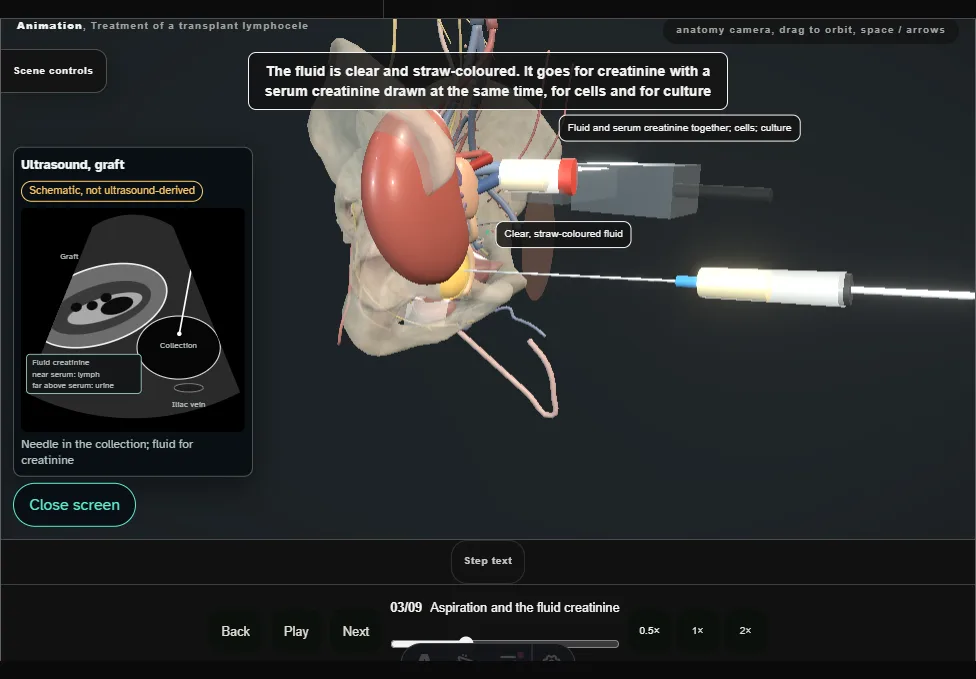
Task: Click the 'Treatment of a transplant lymphocele' heading
Action: (199, 26)
